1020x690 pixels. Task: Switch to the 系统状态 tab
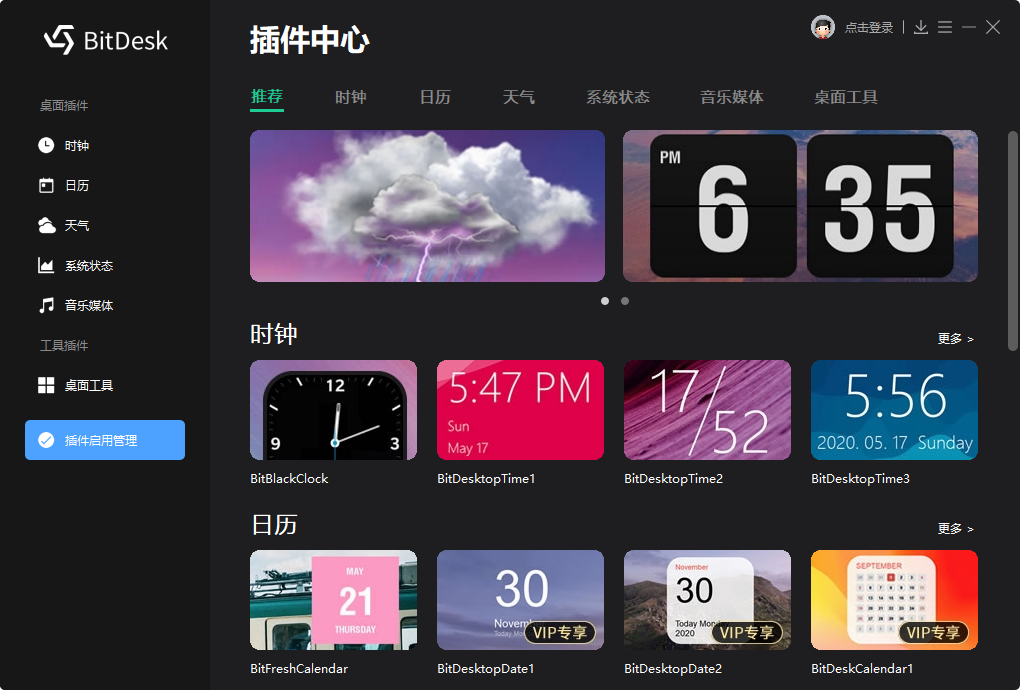tap(618, 96)
